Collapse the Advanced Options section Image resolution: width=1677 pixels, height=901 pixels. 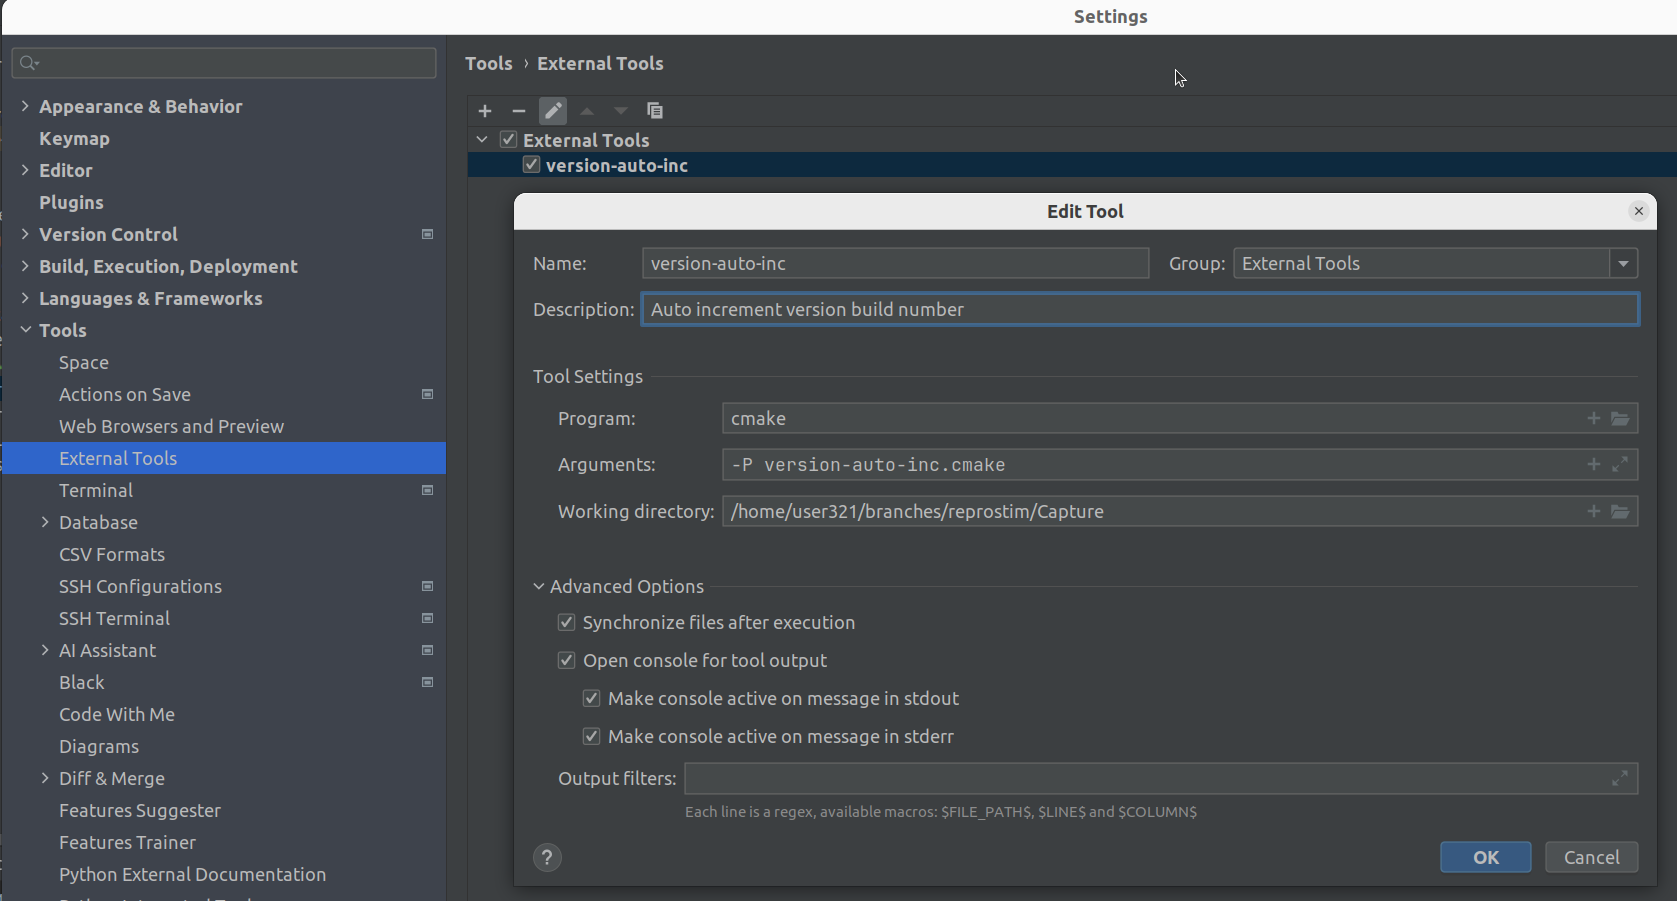539,586
